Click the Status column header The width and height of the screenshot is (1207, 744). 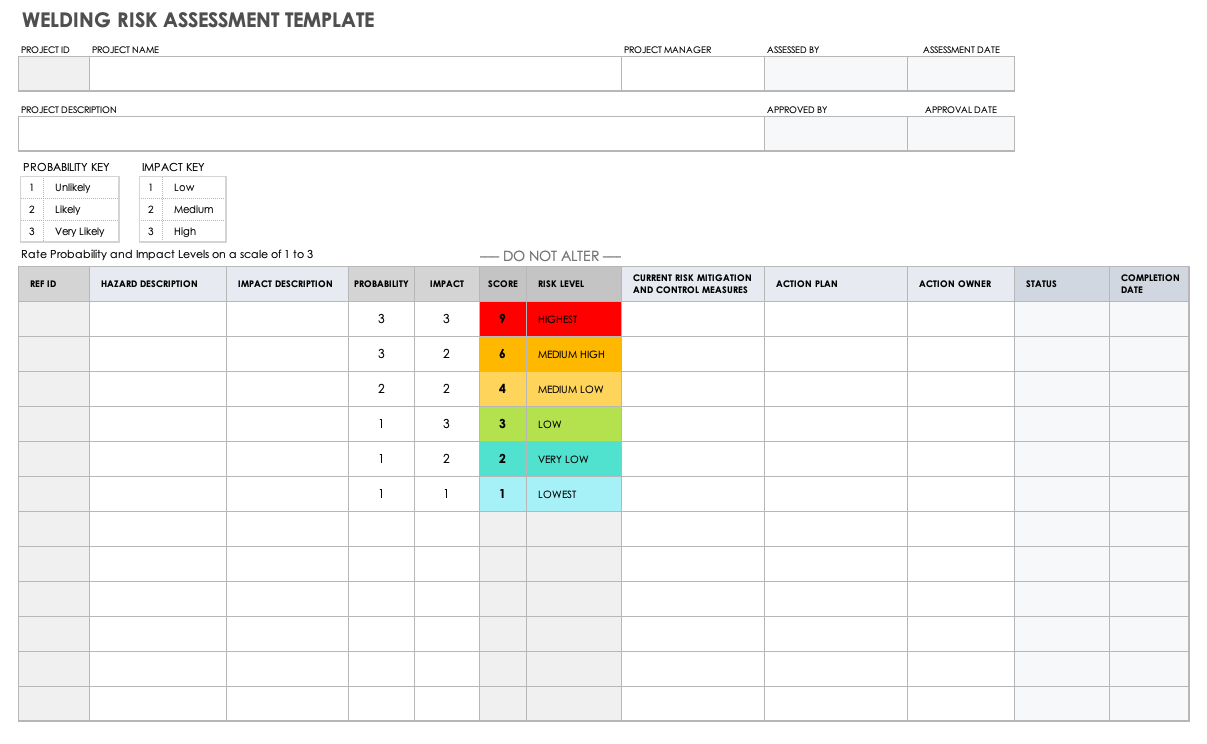click(1061, 284)
